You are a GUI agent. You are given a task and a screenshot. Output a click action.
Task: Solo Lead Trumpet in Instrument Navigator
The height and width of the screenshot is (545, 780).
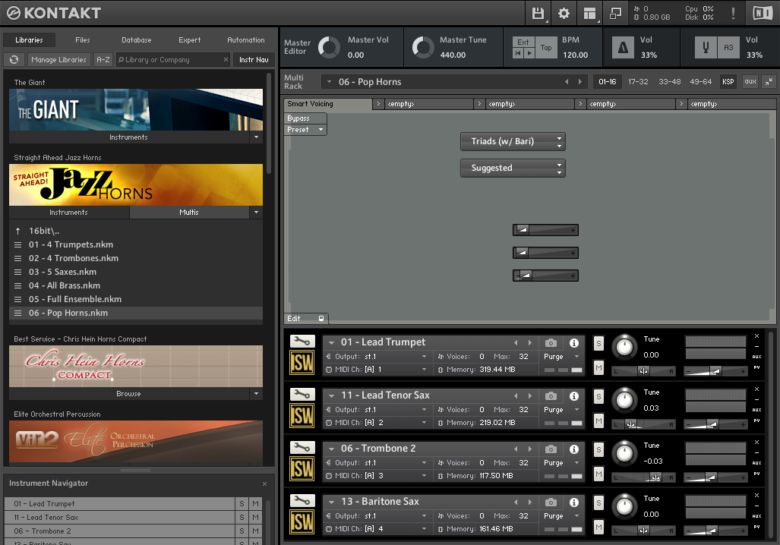[242, 504]
